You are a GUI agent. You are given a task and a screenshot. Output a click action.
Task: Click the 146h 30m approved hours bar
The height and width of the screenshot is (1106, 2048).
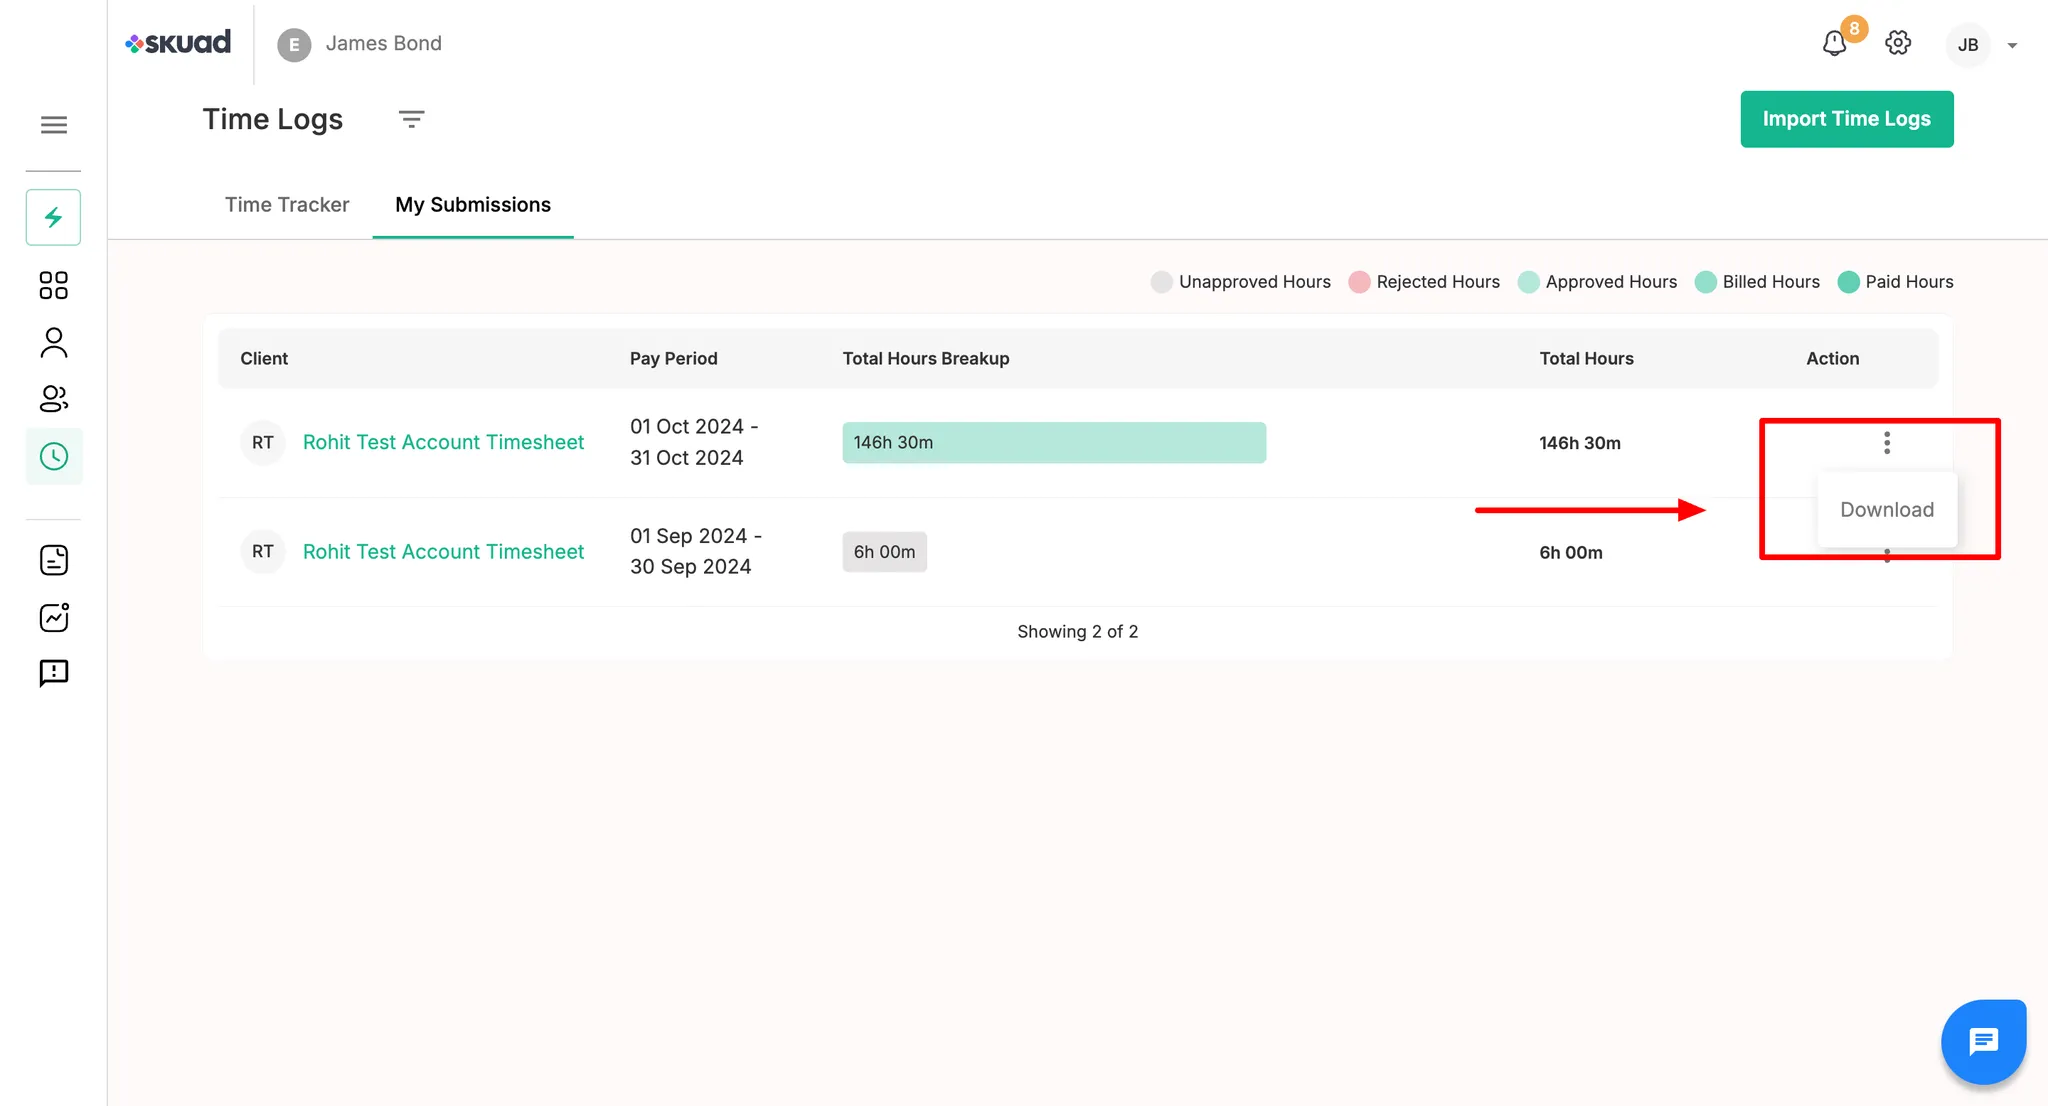(1053, 443)
